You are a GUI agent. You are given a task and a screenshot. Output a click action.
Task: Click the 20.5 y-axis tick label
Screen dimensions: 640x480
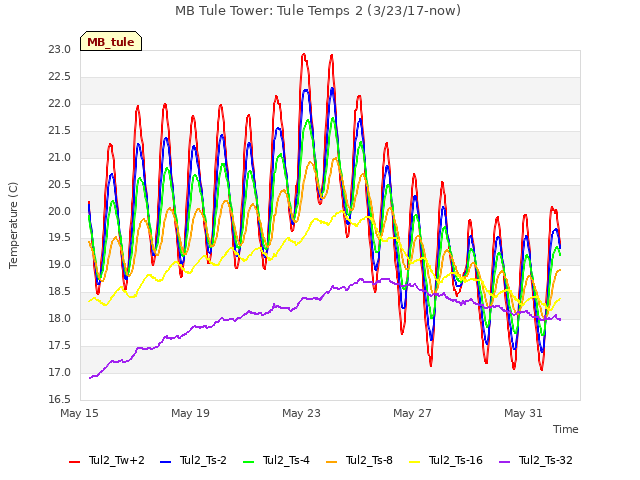60,184
